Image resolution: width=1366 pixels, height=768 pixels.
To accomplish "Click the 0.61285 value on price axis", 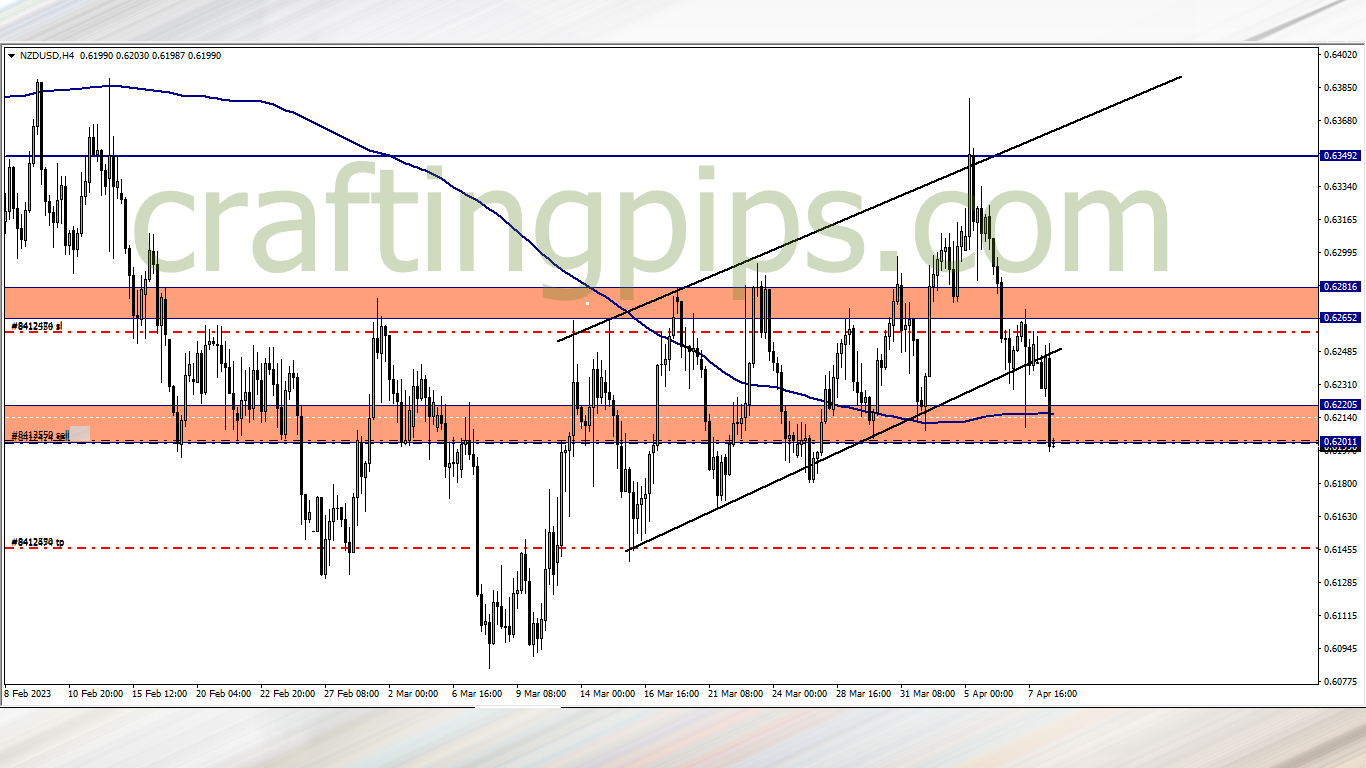I will 1340,583.
